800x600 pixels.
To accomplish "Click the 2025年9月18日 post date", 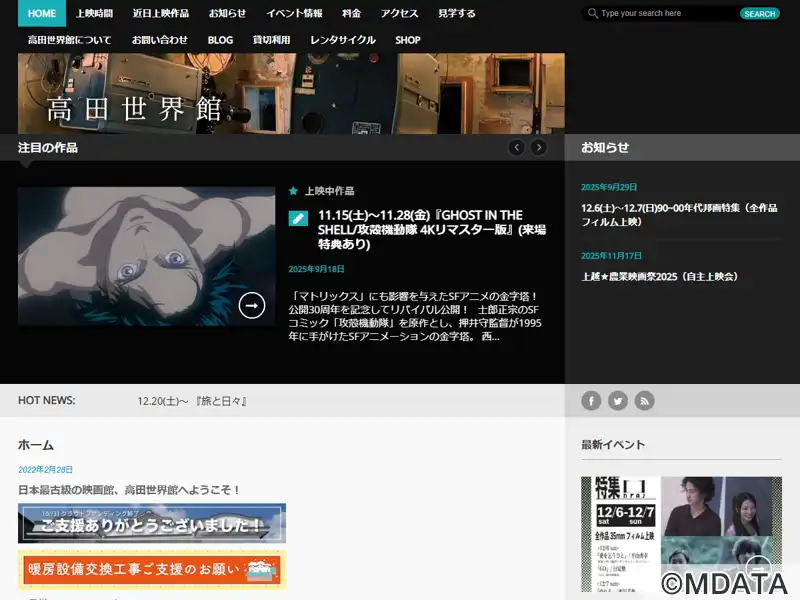I will [x=316, y=269].
